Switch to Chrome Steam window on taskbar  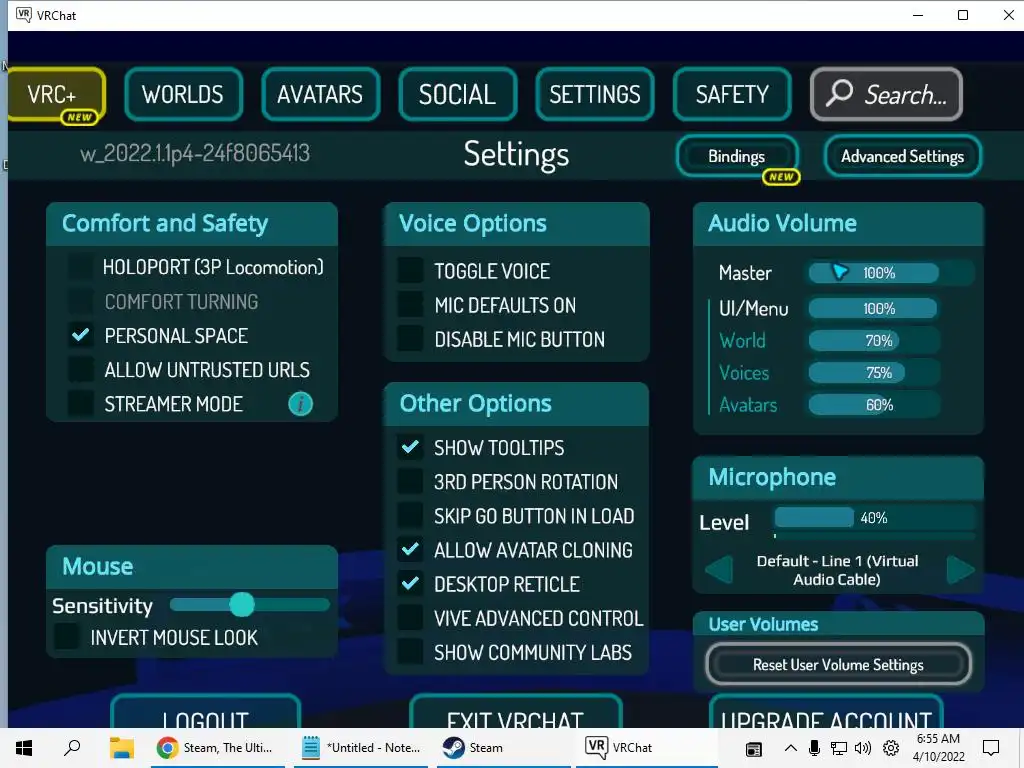(x=219, y=748)
